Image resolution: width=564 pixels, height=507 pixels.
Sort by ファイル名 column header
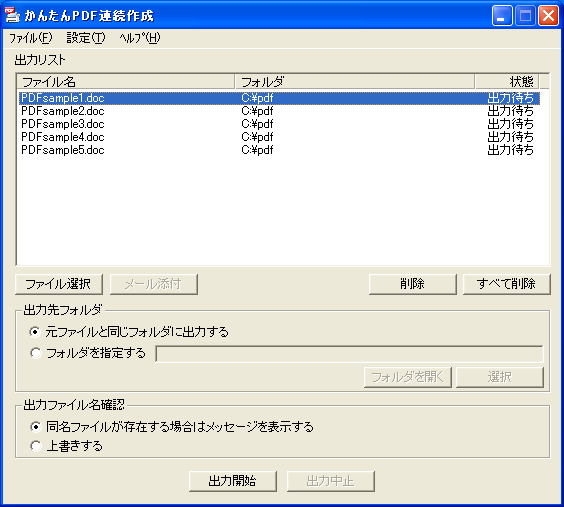click(126, 82)
